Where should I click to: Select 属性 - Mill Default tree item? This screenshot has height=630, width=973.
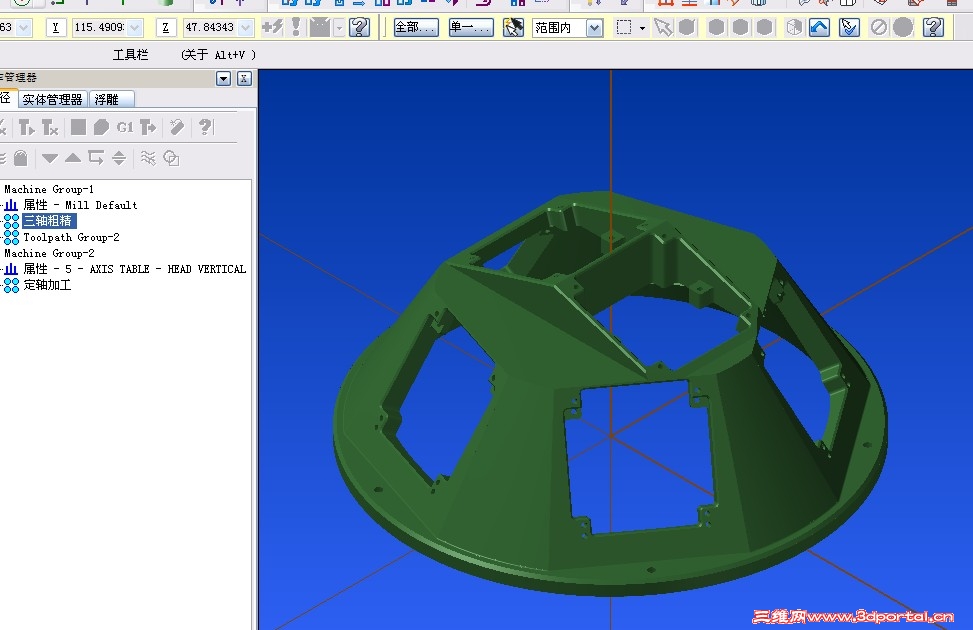pos(80,205)
